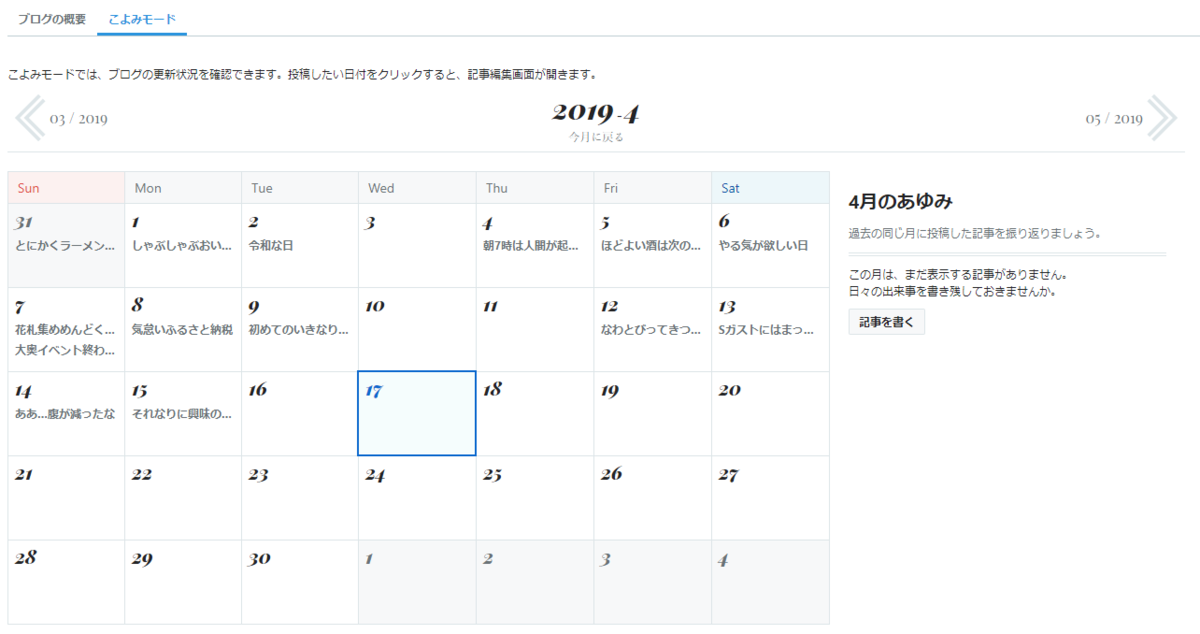Screen dimensions: 1200x634
Task: Open post それなりに興味の on April 15
Action: [182, 413]
